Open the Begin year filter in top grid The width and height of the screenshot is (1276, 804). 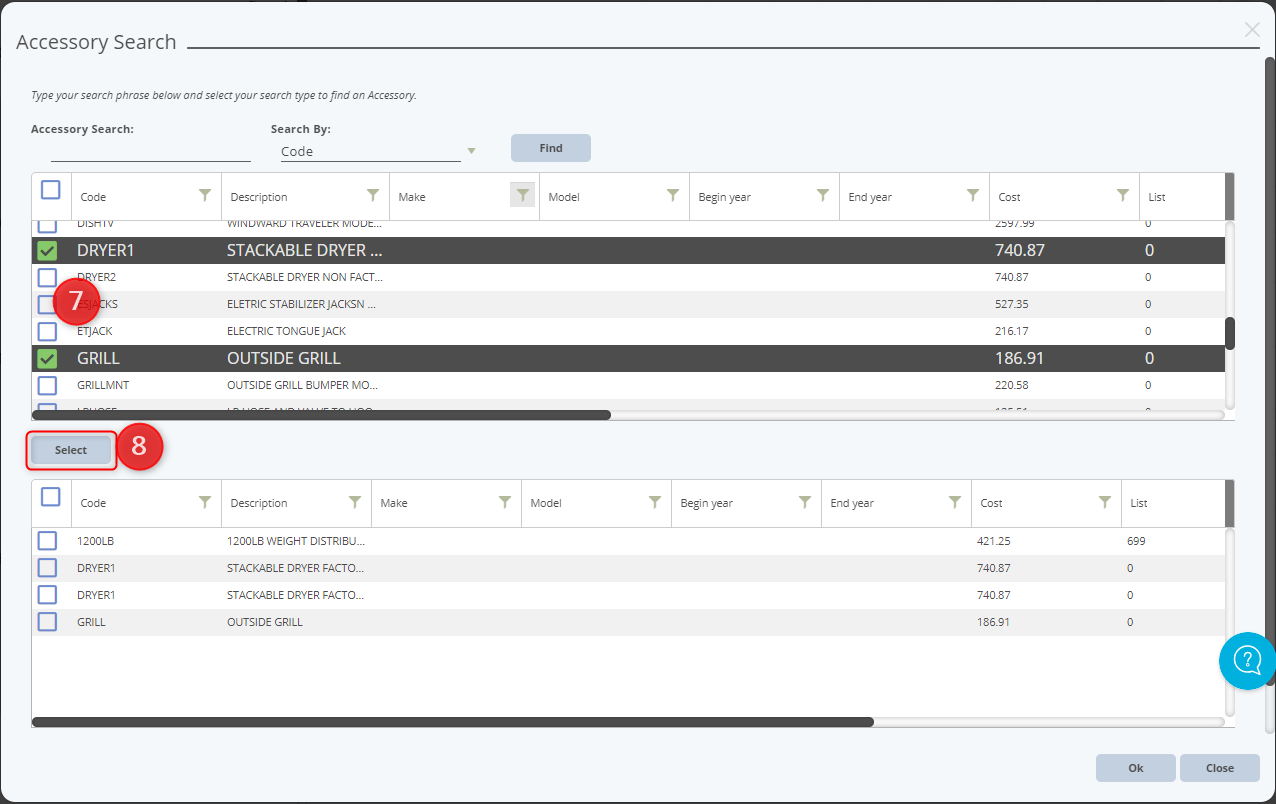pyautogui.click(x=822, y=196)
